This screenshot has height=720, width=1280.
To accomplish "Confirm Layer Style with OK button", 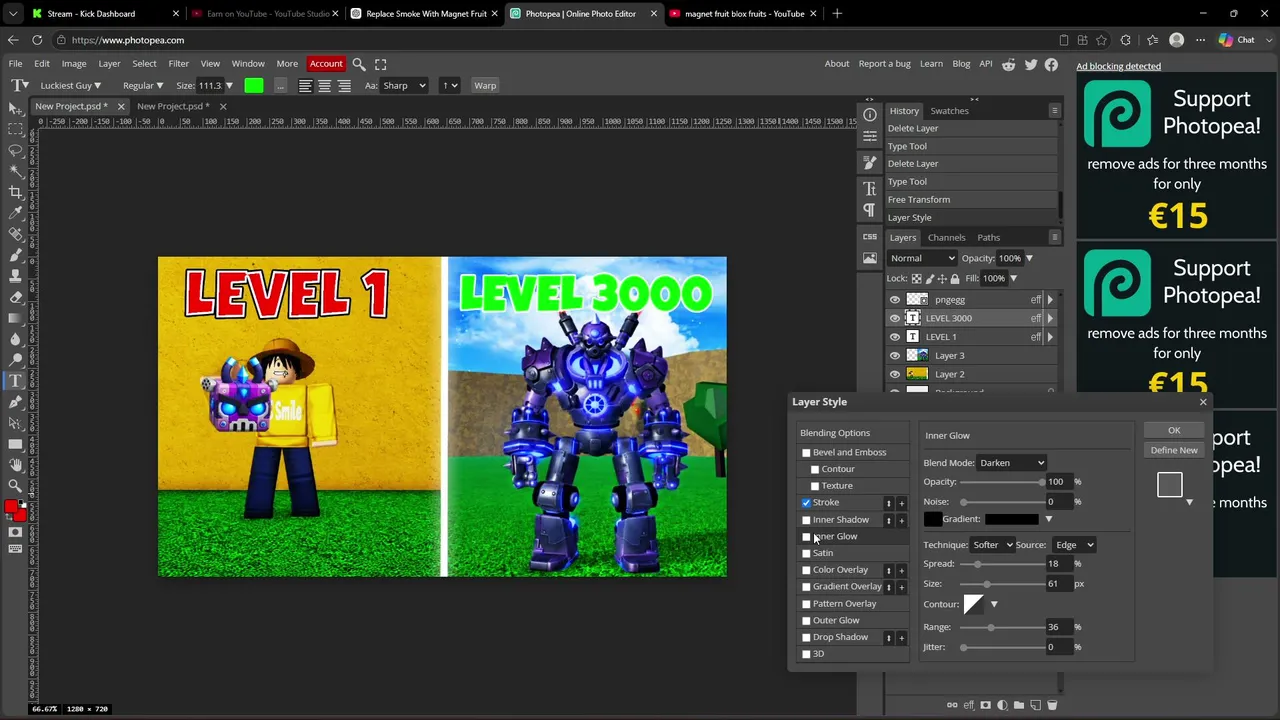I will coord(1174,431).
